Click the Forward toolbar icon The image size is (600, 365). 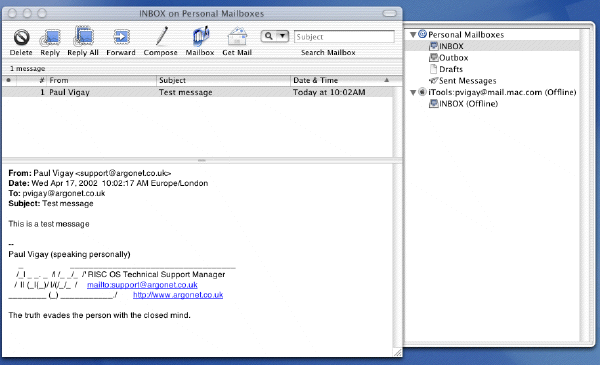tap(121, 37)
